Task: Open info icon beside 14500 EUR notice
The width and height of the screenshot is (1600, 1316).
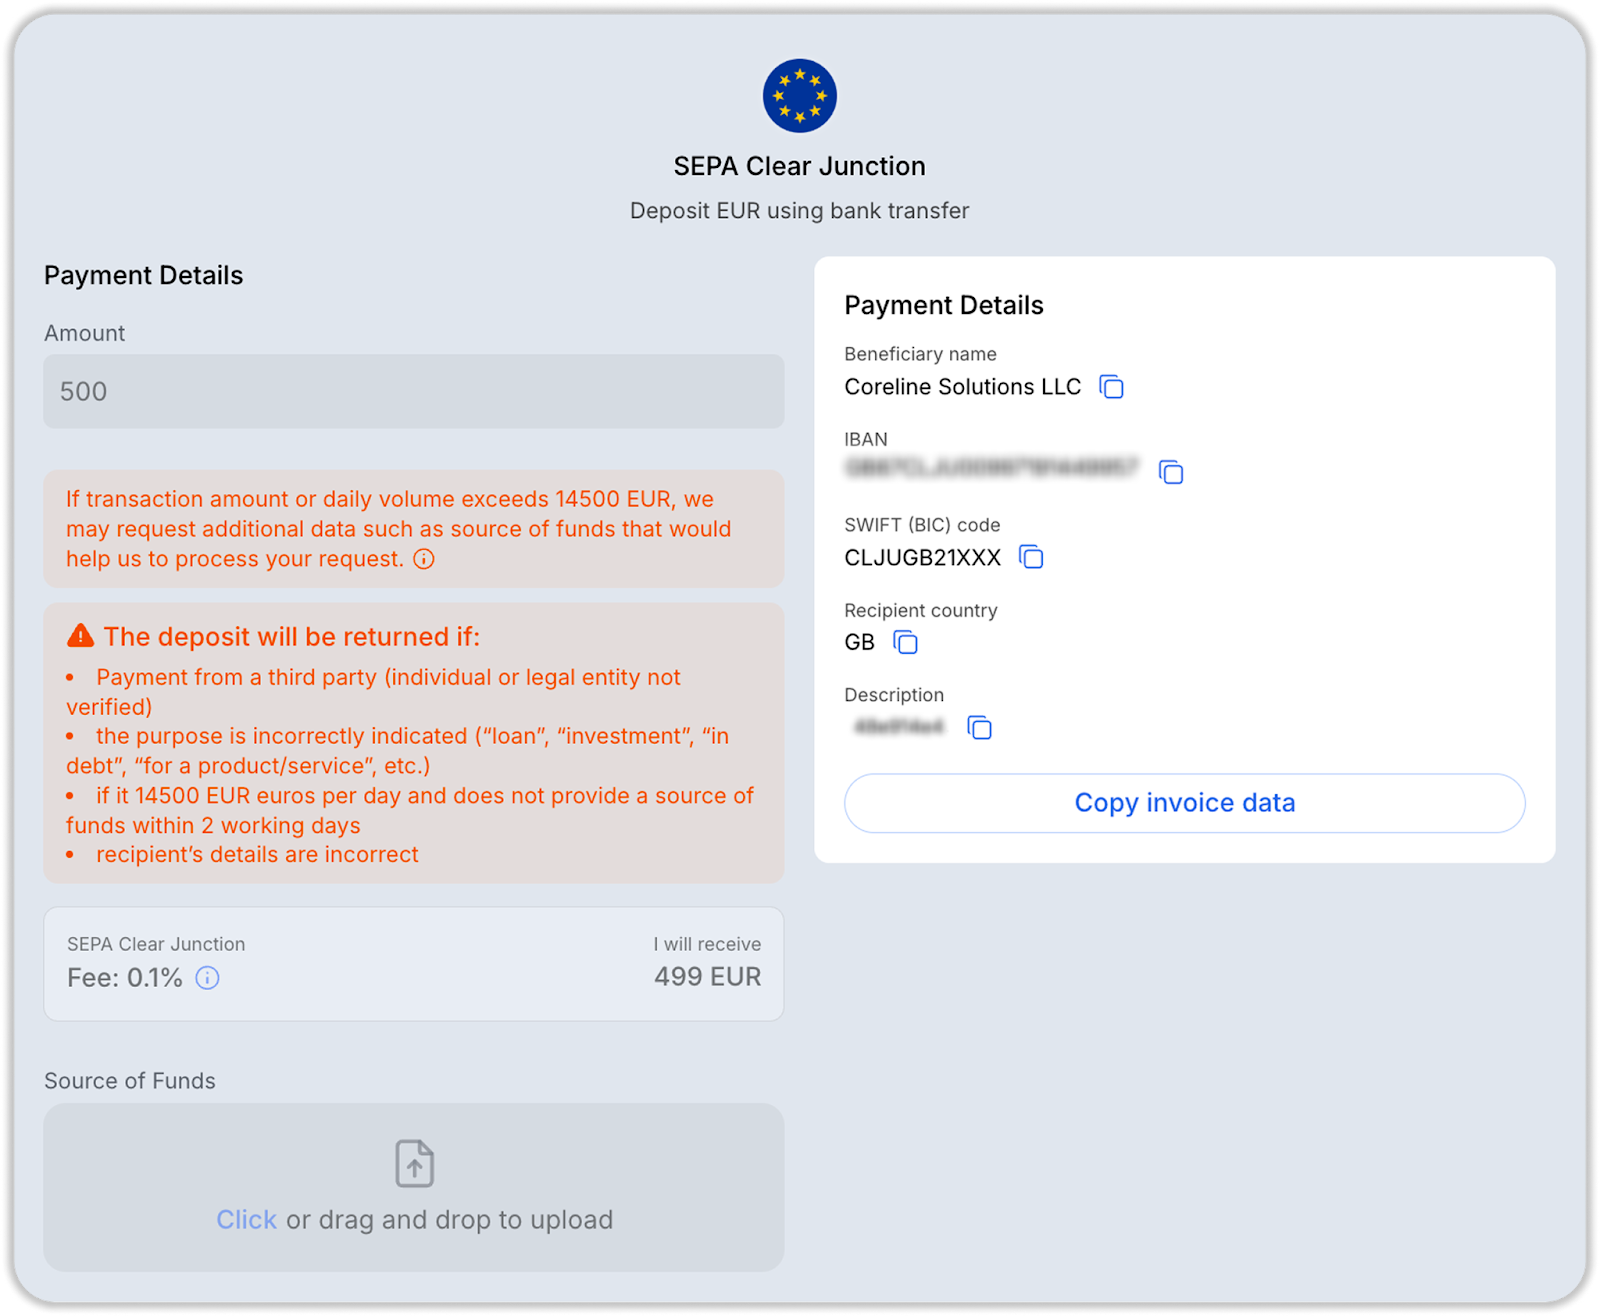Action: click(424, 559)
